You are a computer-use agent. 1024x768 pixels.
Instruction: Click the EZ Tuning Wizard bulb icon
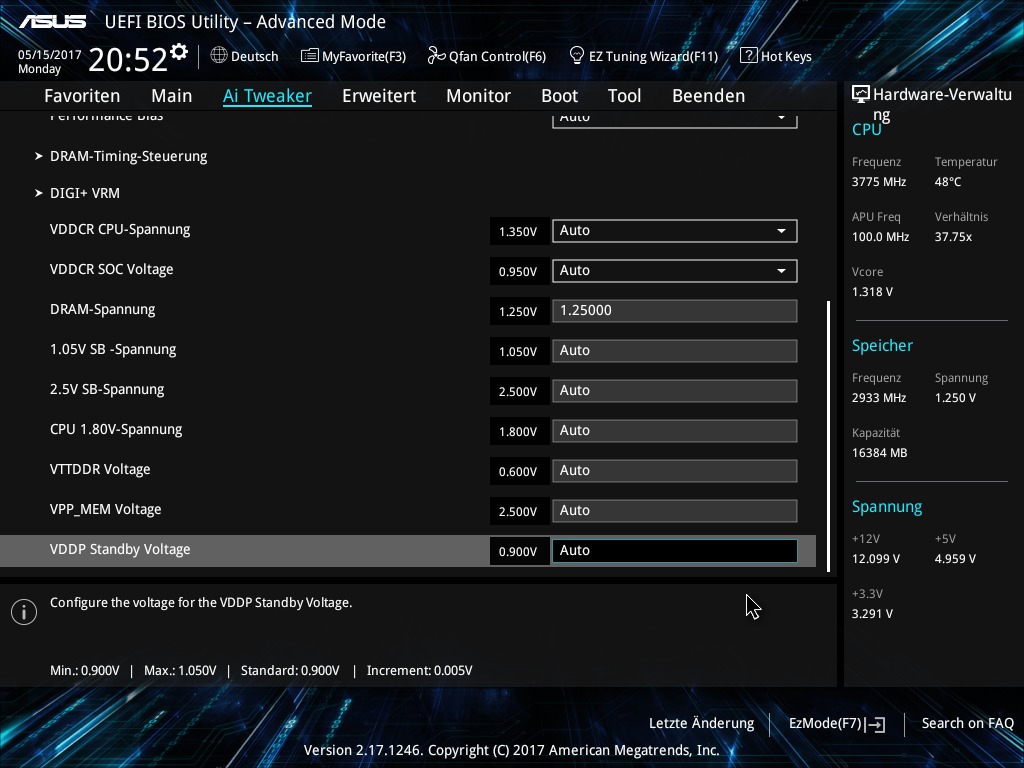[x=577, y=56]
